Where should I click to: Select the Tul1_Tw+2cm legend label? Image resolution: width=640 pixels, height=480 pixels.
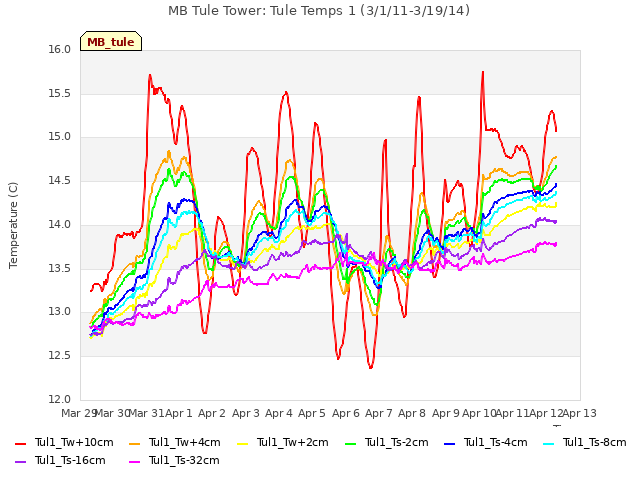tap(293, 442)
